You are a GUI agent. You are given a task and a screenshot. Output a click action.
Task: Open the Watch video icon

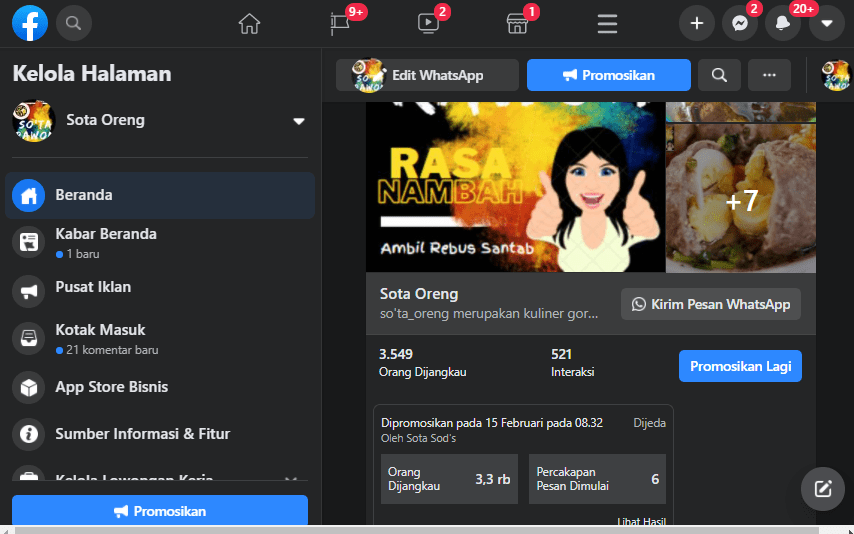(428, 23)
